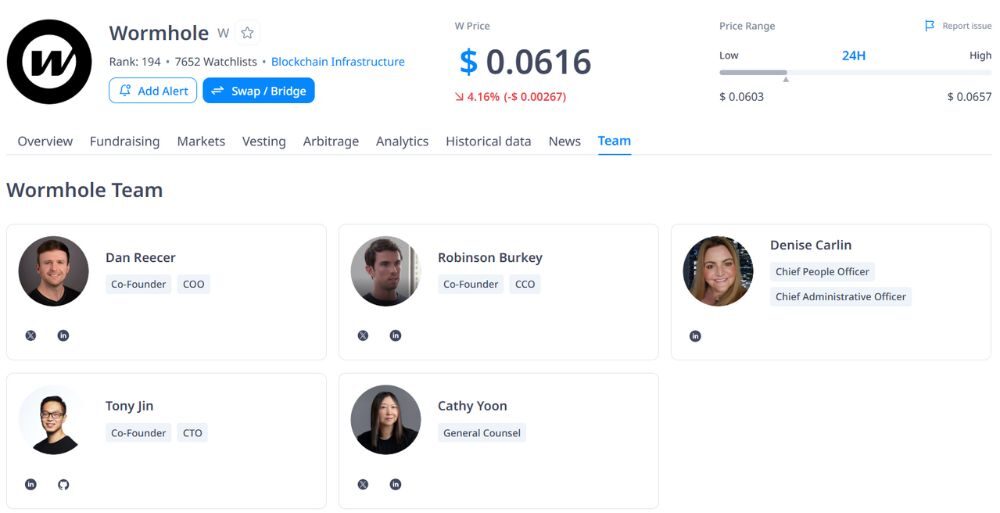Open Cathy Yoon's LinkedIn icon
Screen dimensions: 1000x513
(395, 484)
